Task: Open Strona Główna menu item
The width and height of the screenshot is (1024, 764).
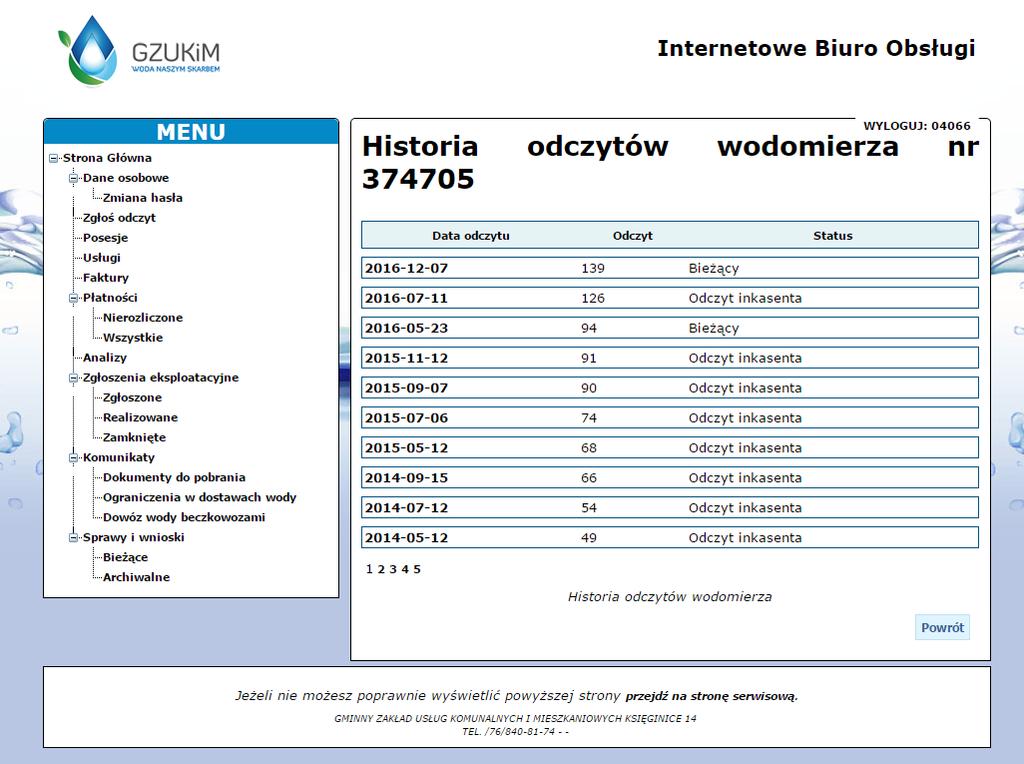Action: click(x=107, y=158)
